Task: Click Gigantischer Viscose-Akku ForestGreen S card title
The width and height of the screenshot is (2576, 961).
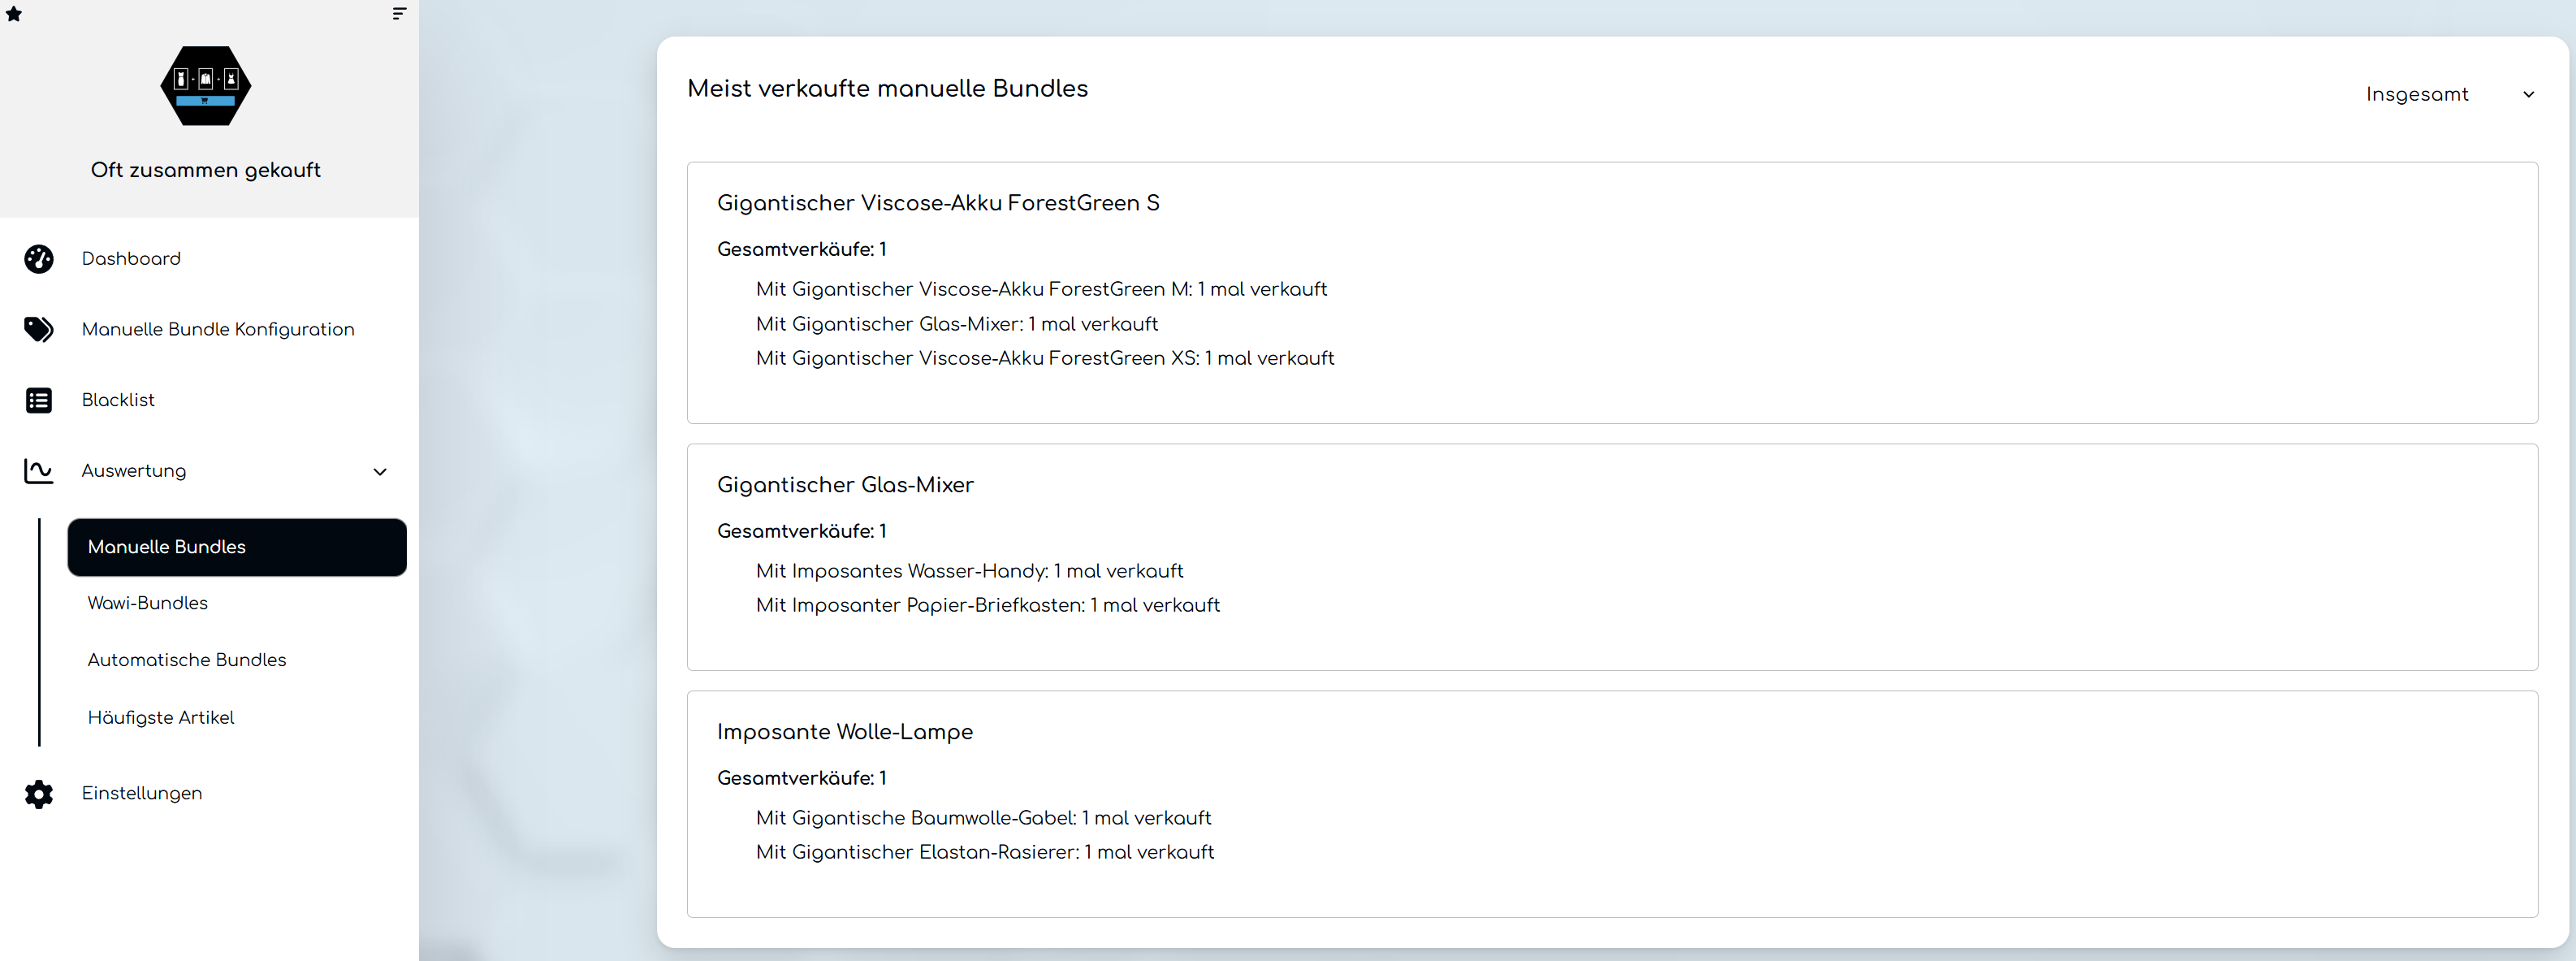Action: pyautogui.click(x=937, y=203)
